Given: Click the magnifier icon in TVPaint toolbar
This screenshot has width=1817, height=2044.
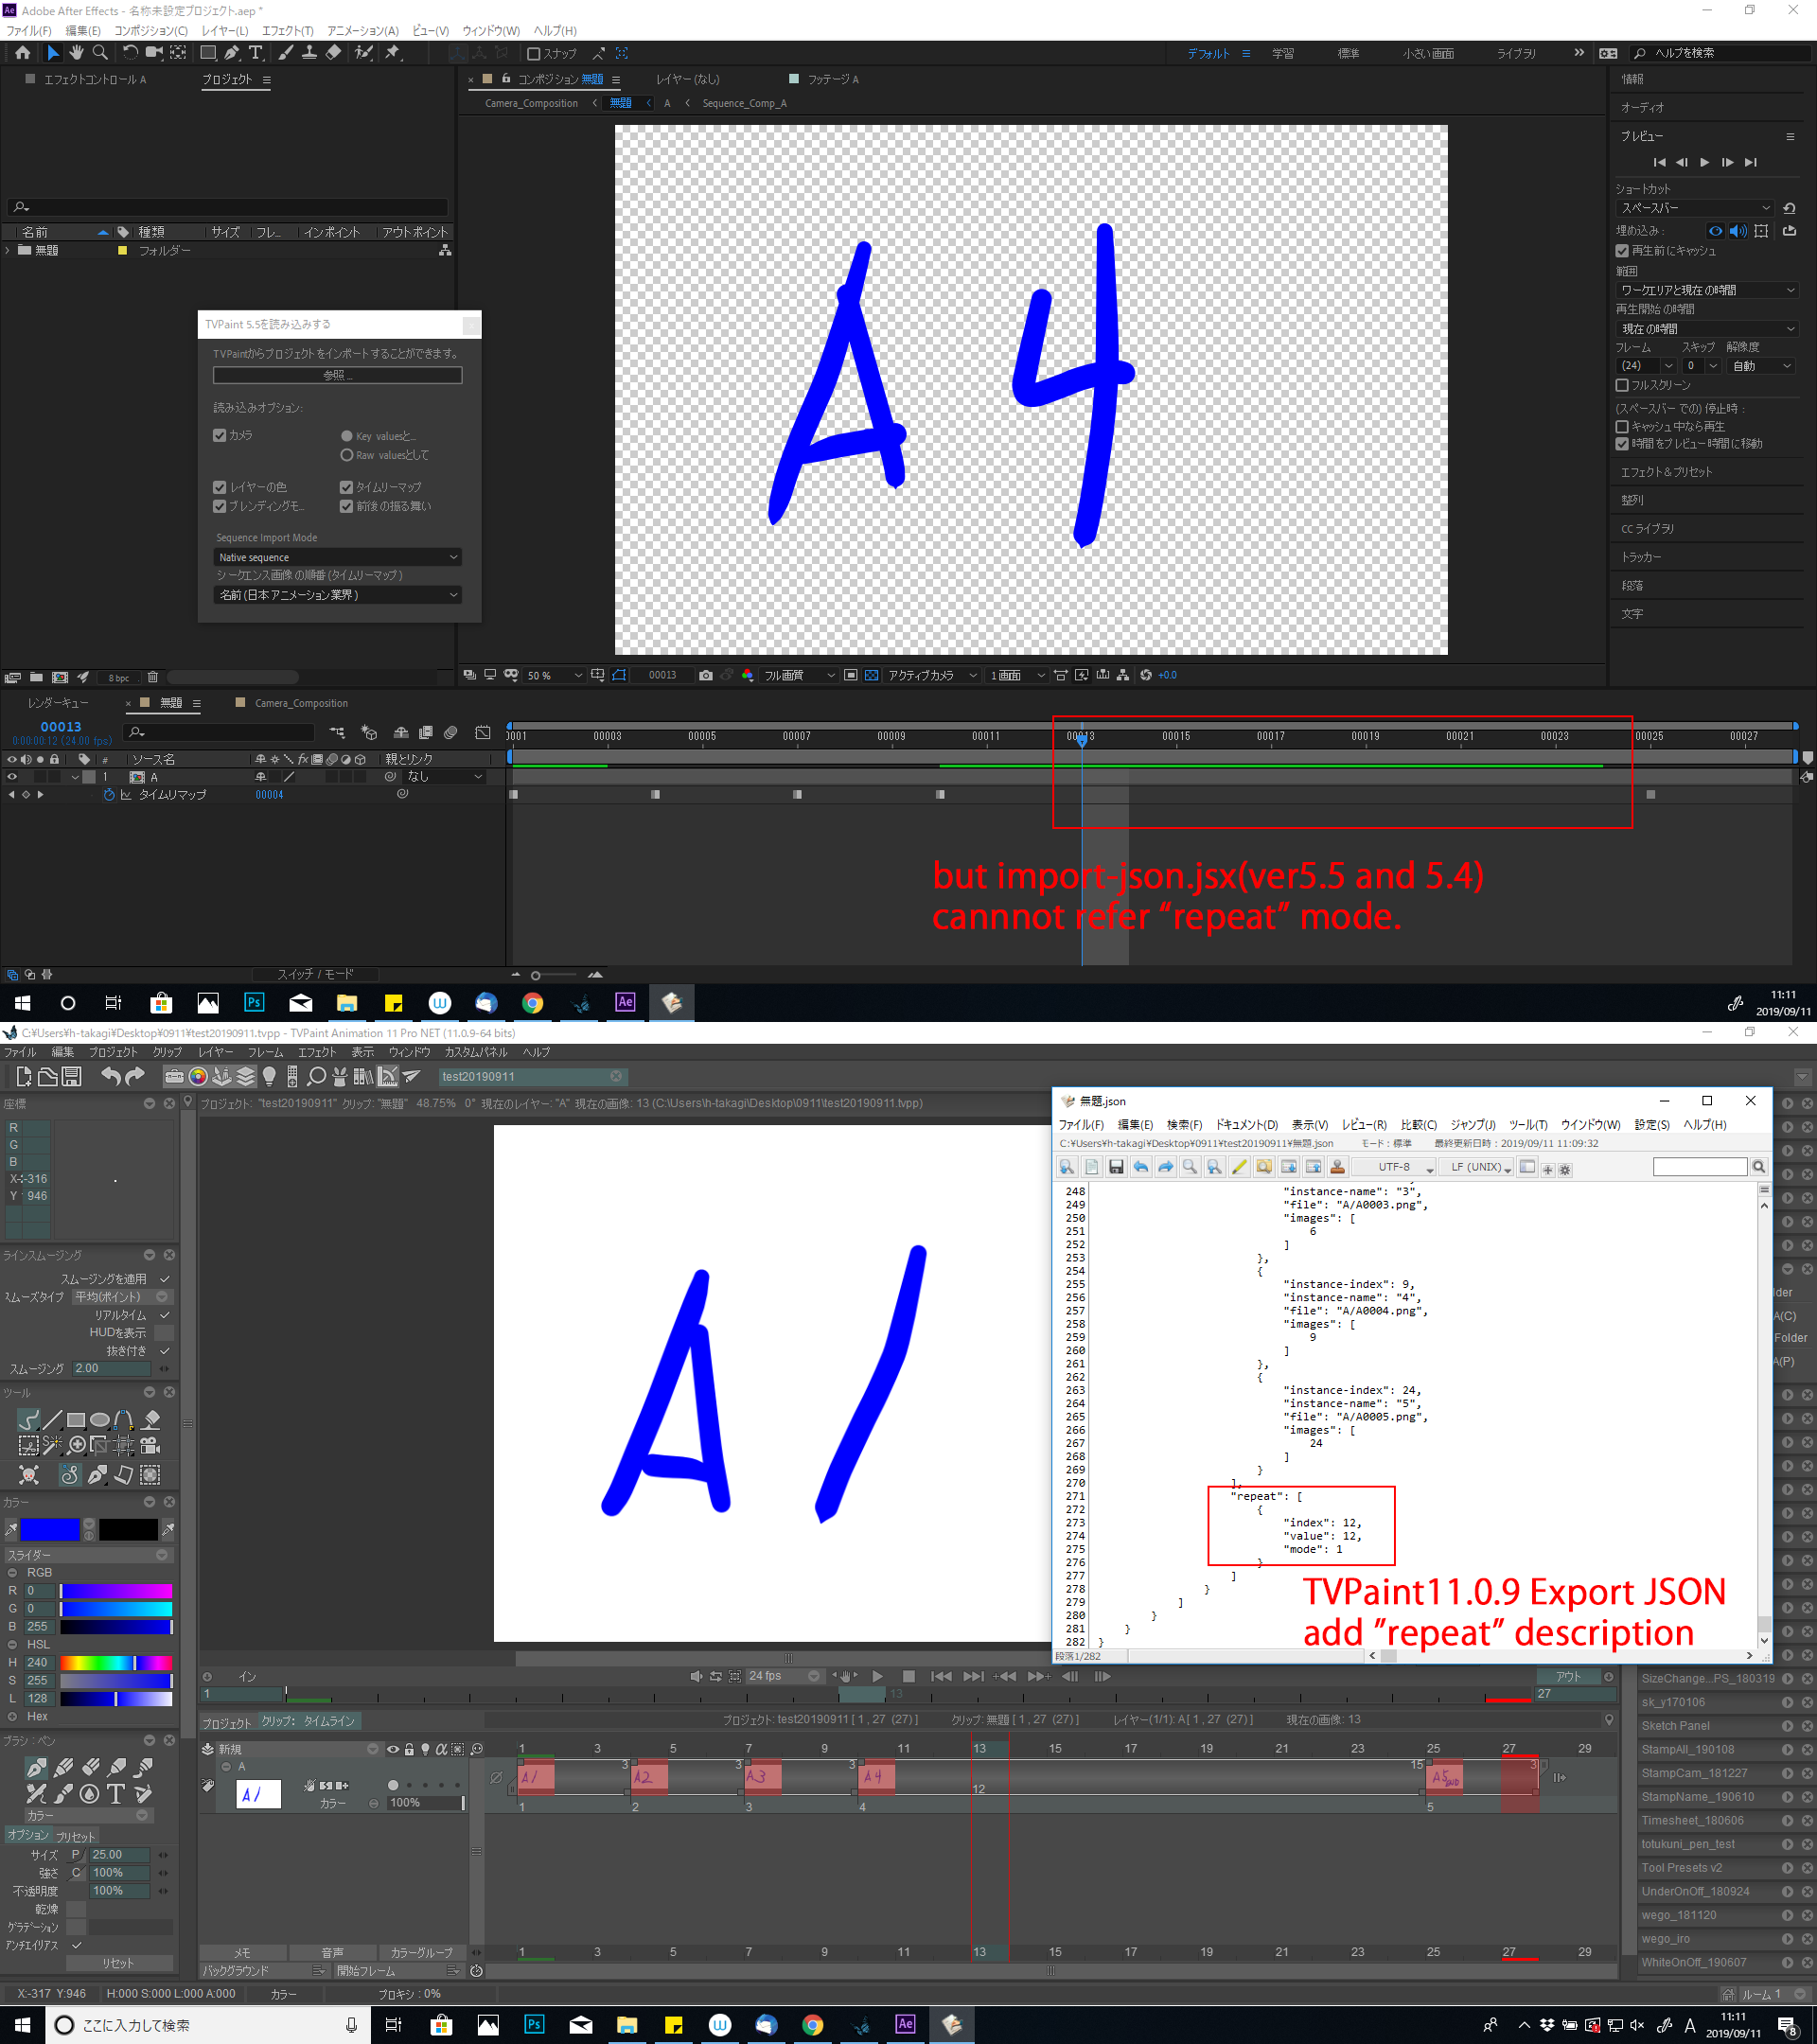Looking at the screenshot, I should pos(316,1076).
